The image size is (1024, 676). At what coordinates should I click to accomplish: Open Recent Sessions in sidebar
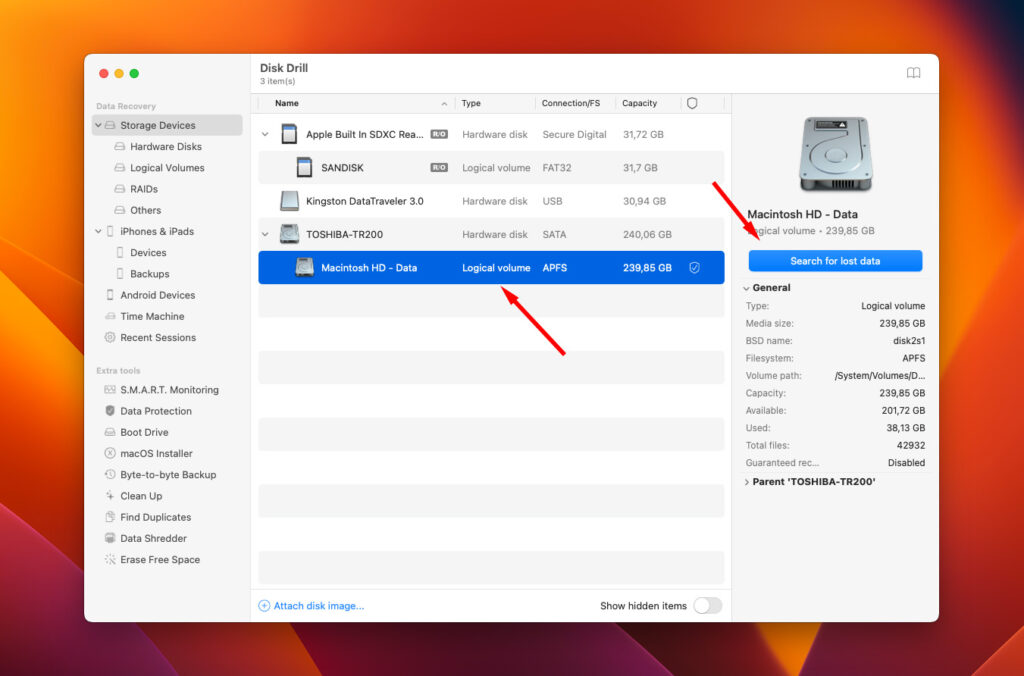(x=158, y=337)
